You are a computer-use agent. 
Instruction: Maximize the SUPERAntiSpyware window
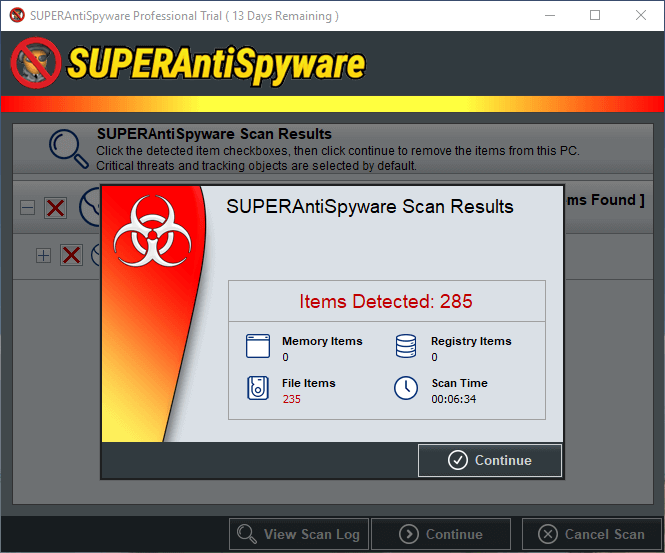pos(595,15)
